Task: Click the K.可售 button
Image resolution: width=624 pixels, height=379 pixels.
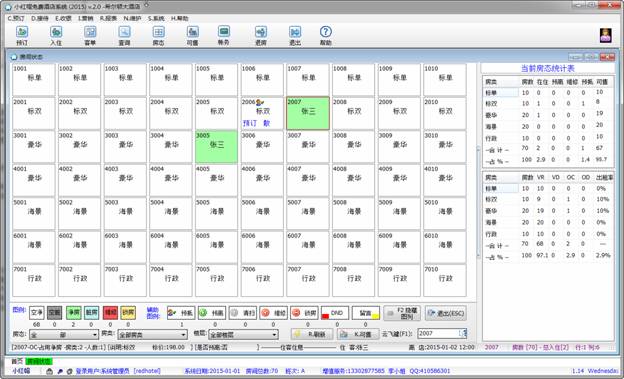Action: tap(358, 334)
